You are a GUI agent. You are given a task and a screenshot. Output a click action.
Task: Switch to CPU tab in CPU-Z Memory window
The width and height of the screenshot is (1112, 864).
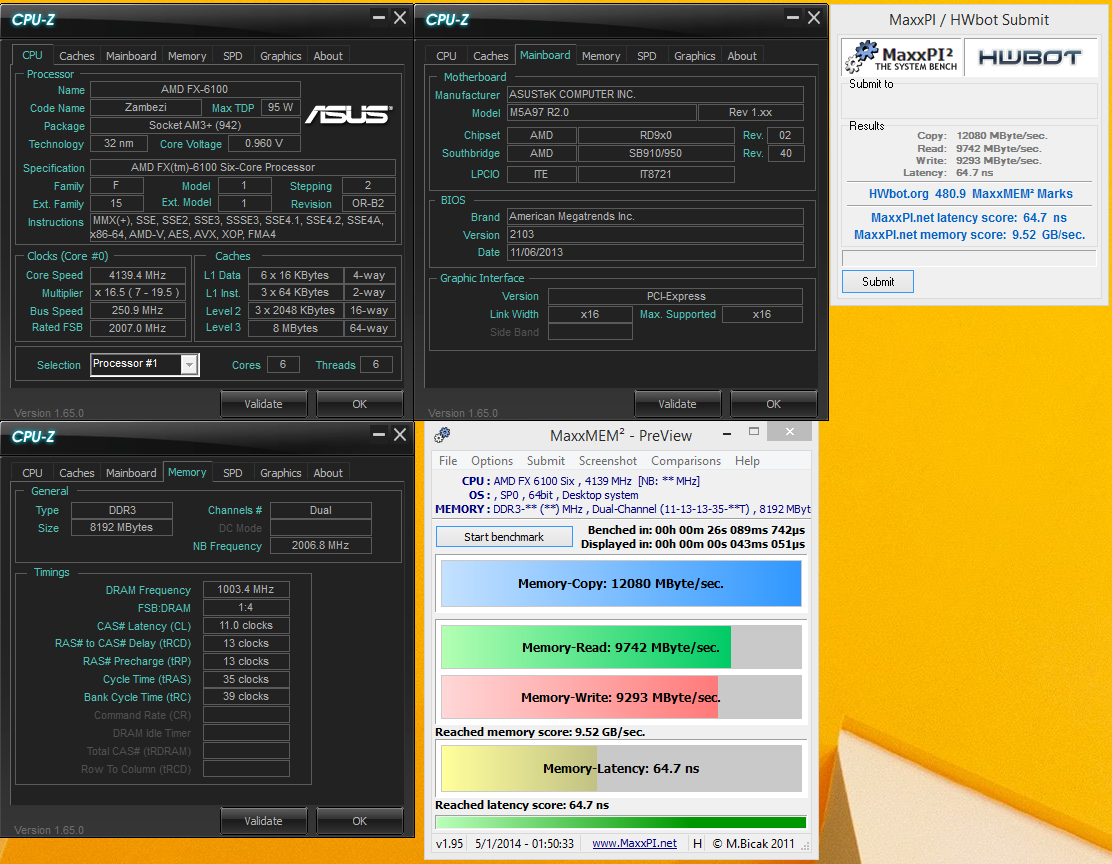32,473
